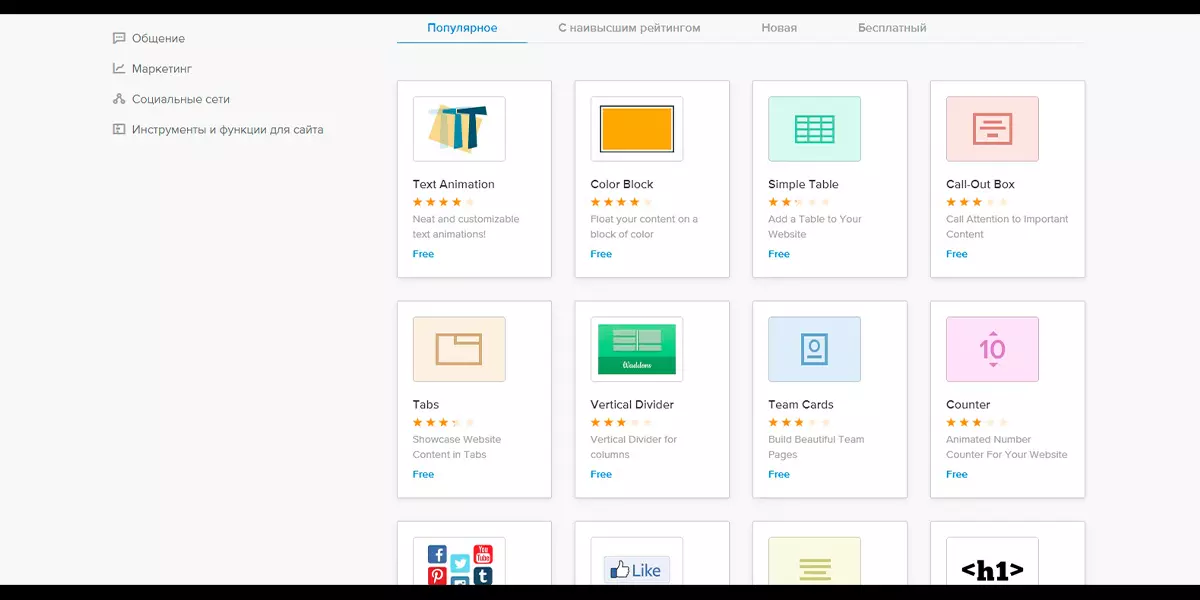
Task: Click 'Neat and customizable text animations!' description
Action: coord(466,227)
